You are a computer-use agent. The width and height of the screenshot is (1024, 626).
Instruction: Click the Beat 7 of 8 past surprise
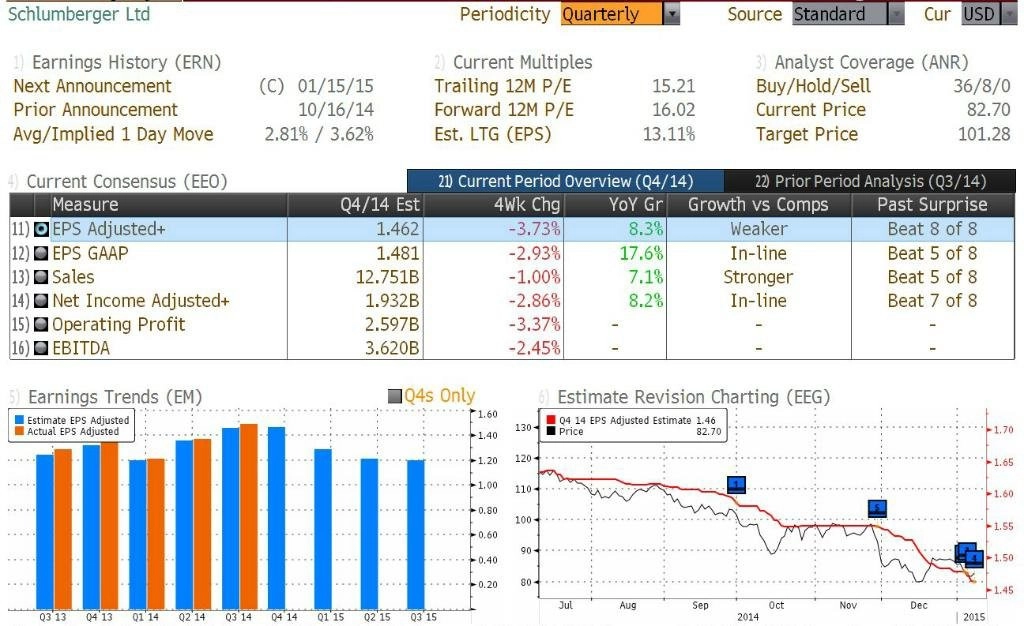tap(933, 301)
